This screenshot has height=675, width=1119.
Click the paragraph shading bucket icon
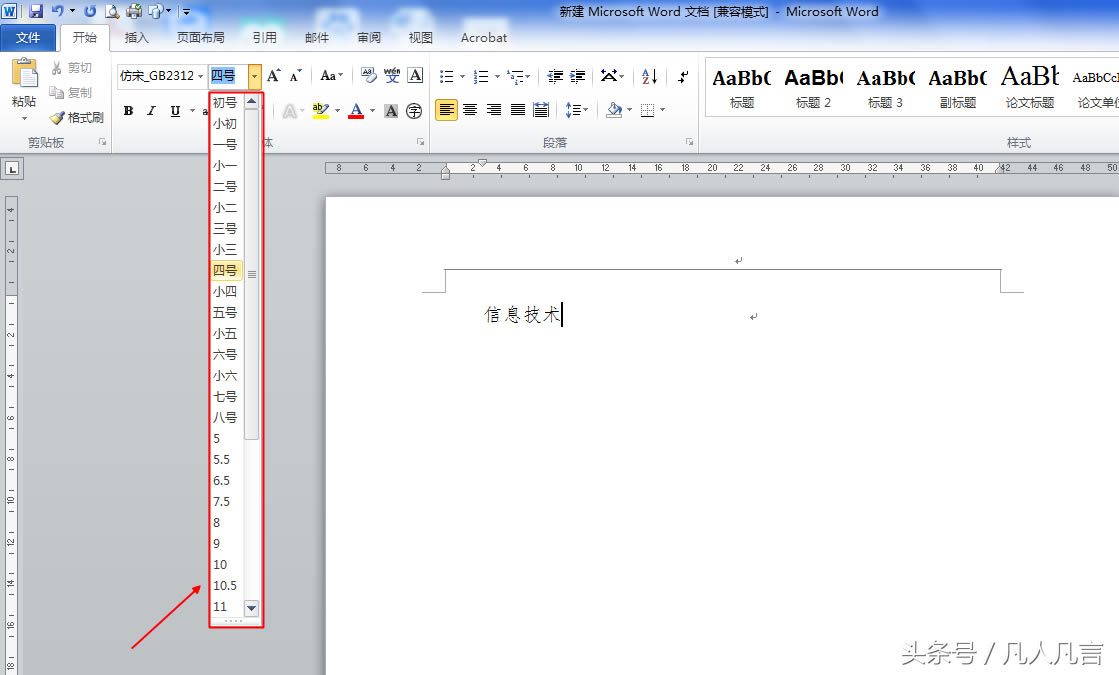614,110
